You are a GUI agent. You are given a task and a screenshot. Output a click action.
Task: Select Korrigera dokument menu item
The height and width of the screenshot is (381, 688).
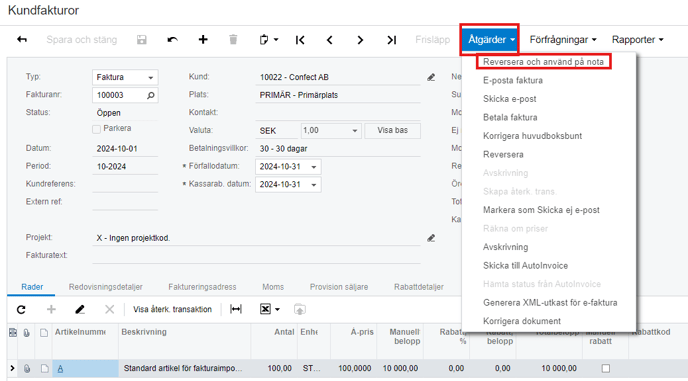click(x=522, y=321)
